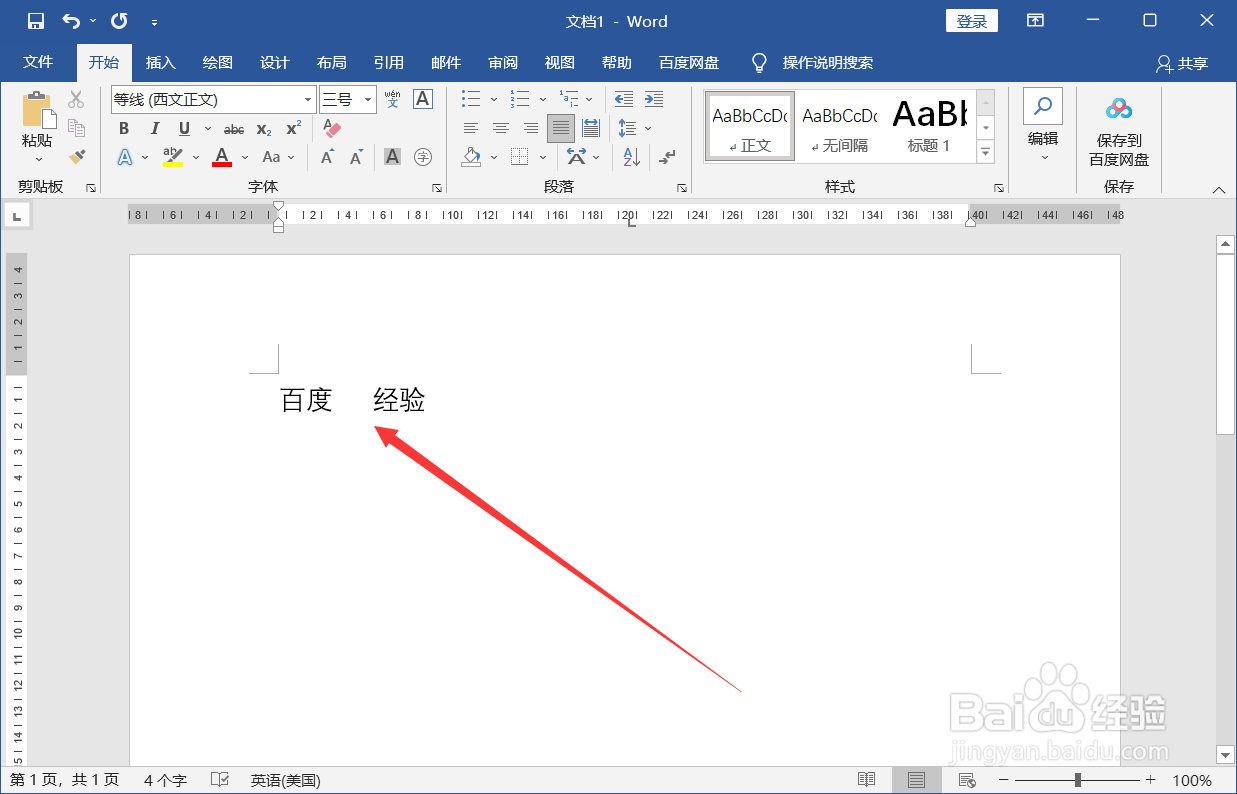The image size is (1237, 794).
Task: Expand the styles gallery
Action: 986,152
